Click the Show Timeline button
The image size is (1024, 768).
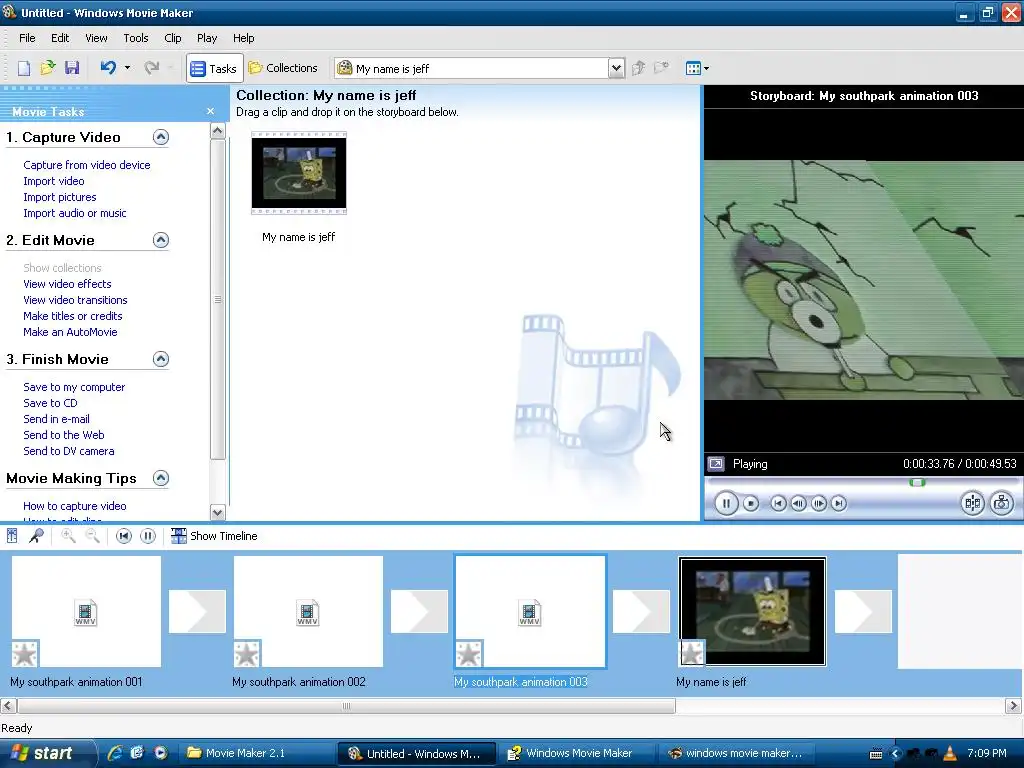click(214, 536)
